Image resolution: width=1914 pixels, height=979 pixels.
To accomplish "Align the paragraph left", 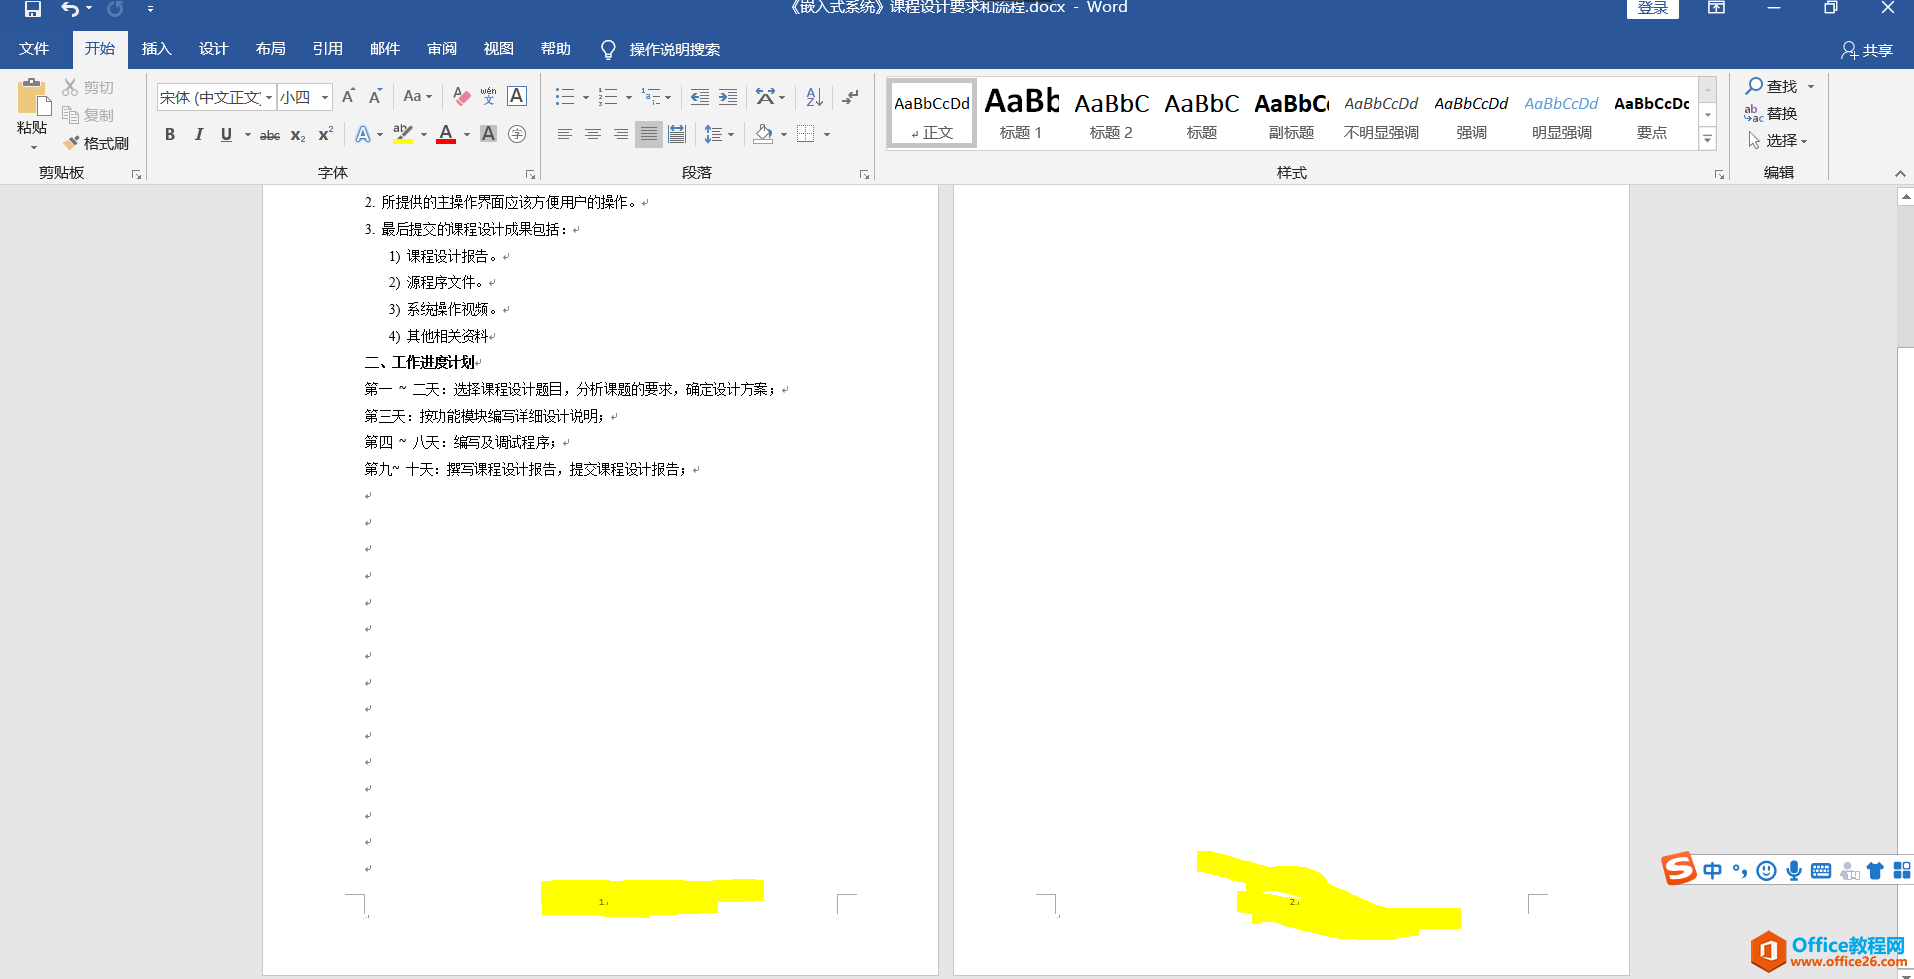I will (565, 134).
